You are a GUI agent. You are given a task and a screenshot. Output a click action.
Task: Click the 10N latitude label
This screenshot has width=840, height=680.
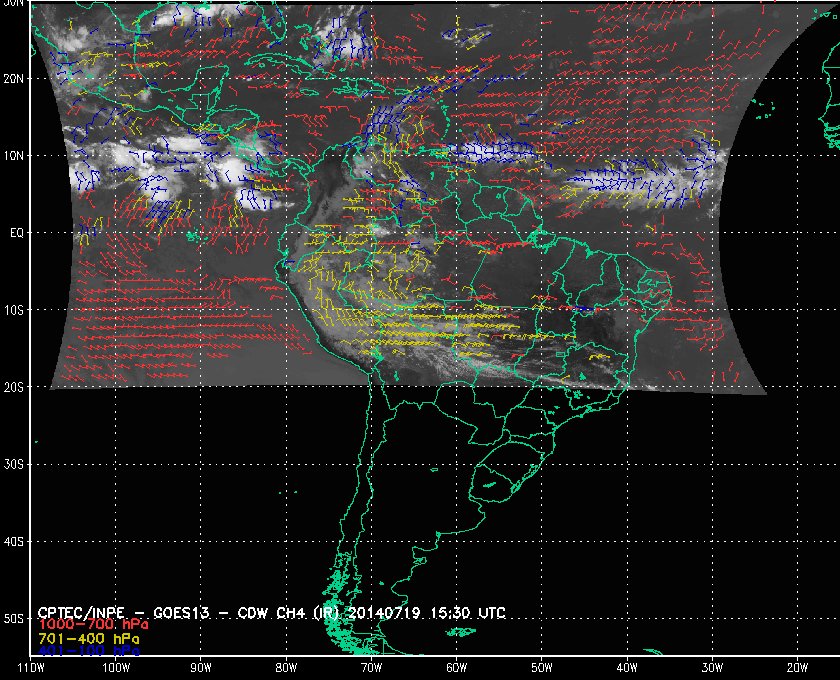[13, 156]
